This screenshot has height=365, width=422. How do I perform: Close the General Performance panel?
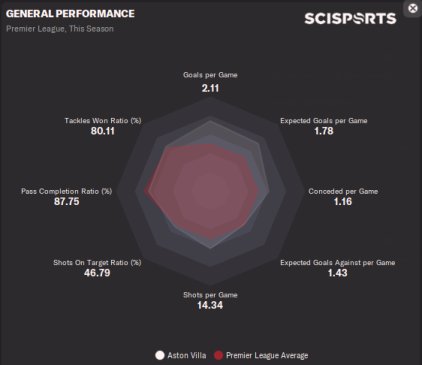tap(413, 8)
